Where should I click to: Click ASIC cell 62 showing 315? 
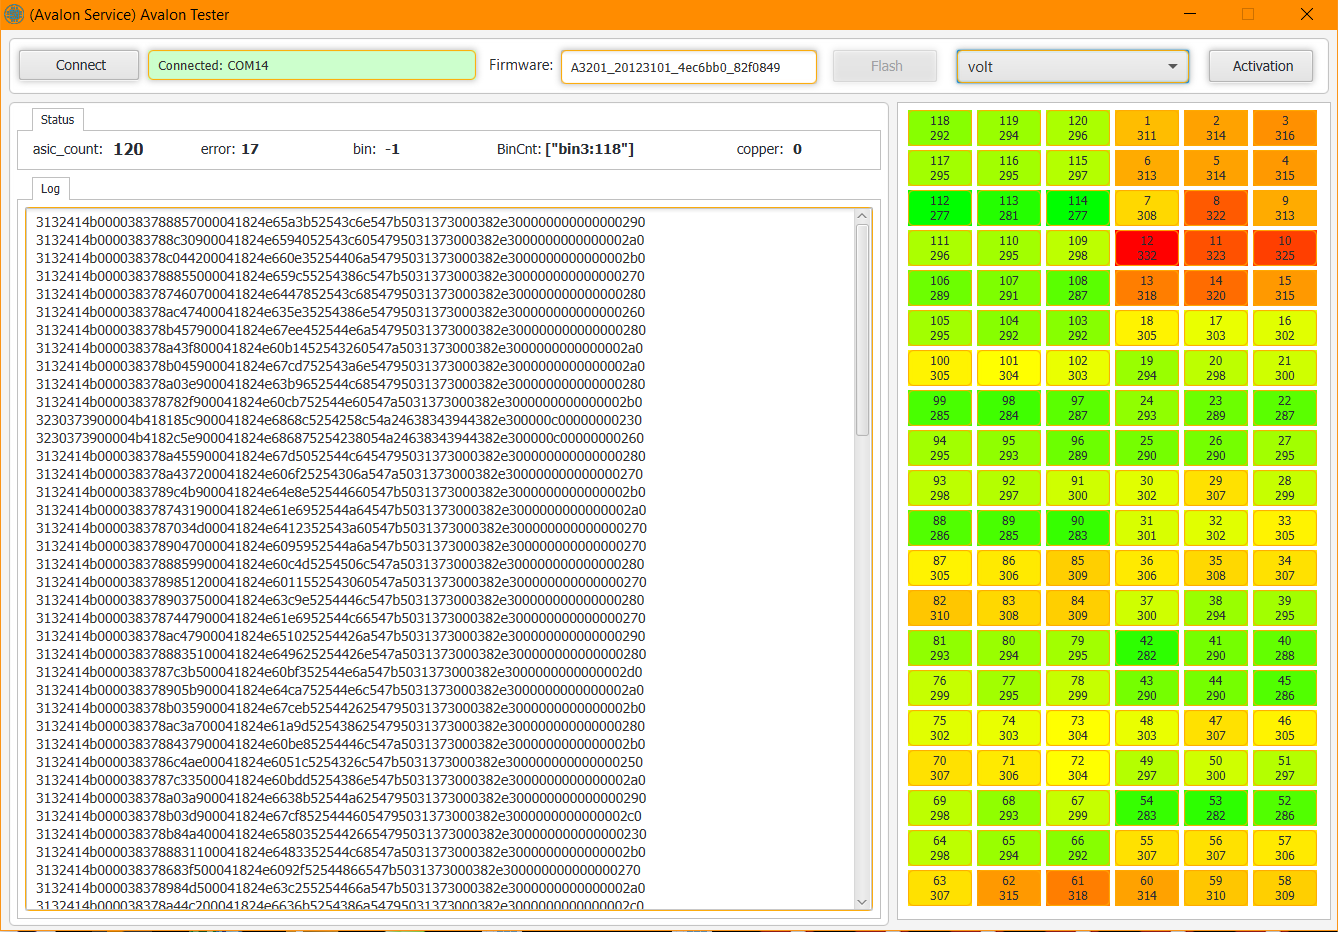[x=1009, y=888]
